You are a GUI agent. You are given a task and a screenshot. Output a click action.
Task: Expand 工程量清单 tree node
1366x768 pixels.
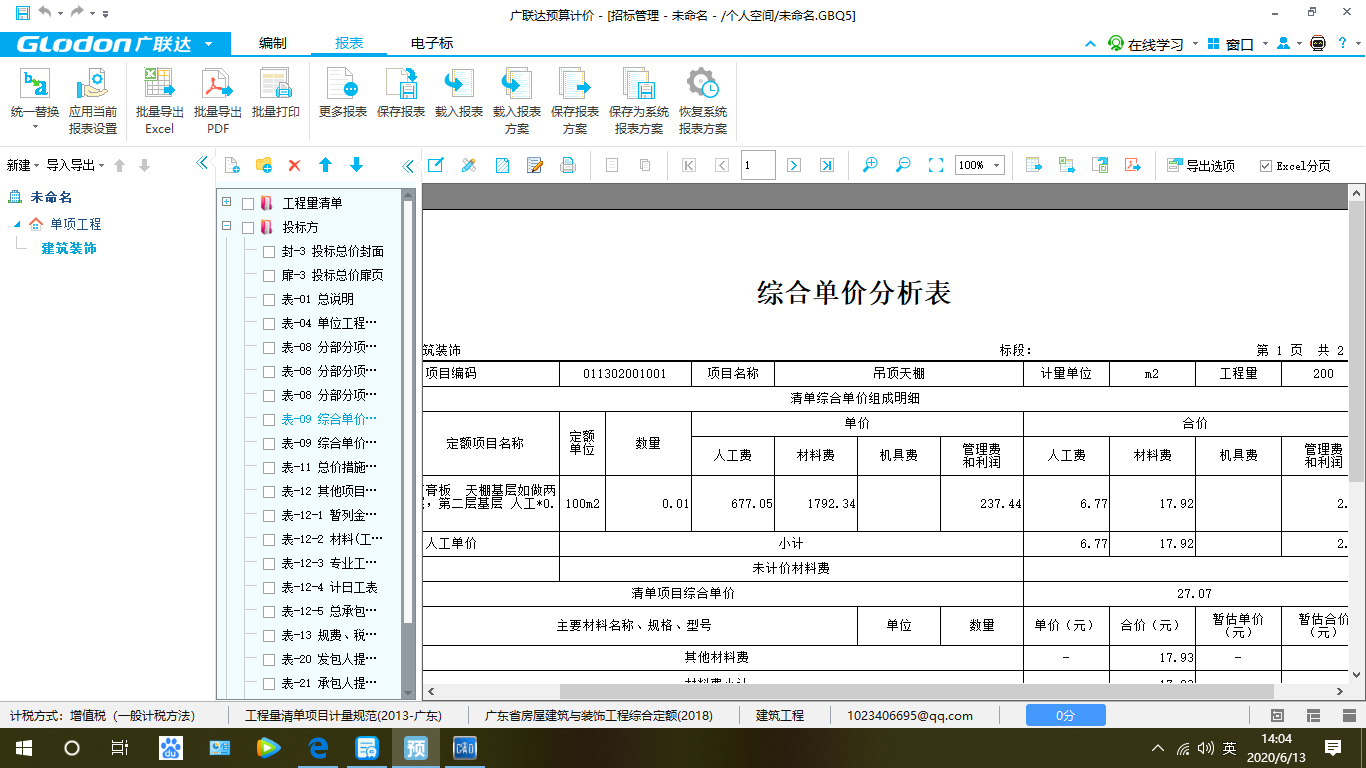click(227, 202)
